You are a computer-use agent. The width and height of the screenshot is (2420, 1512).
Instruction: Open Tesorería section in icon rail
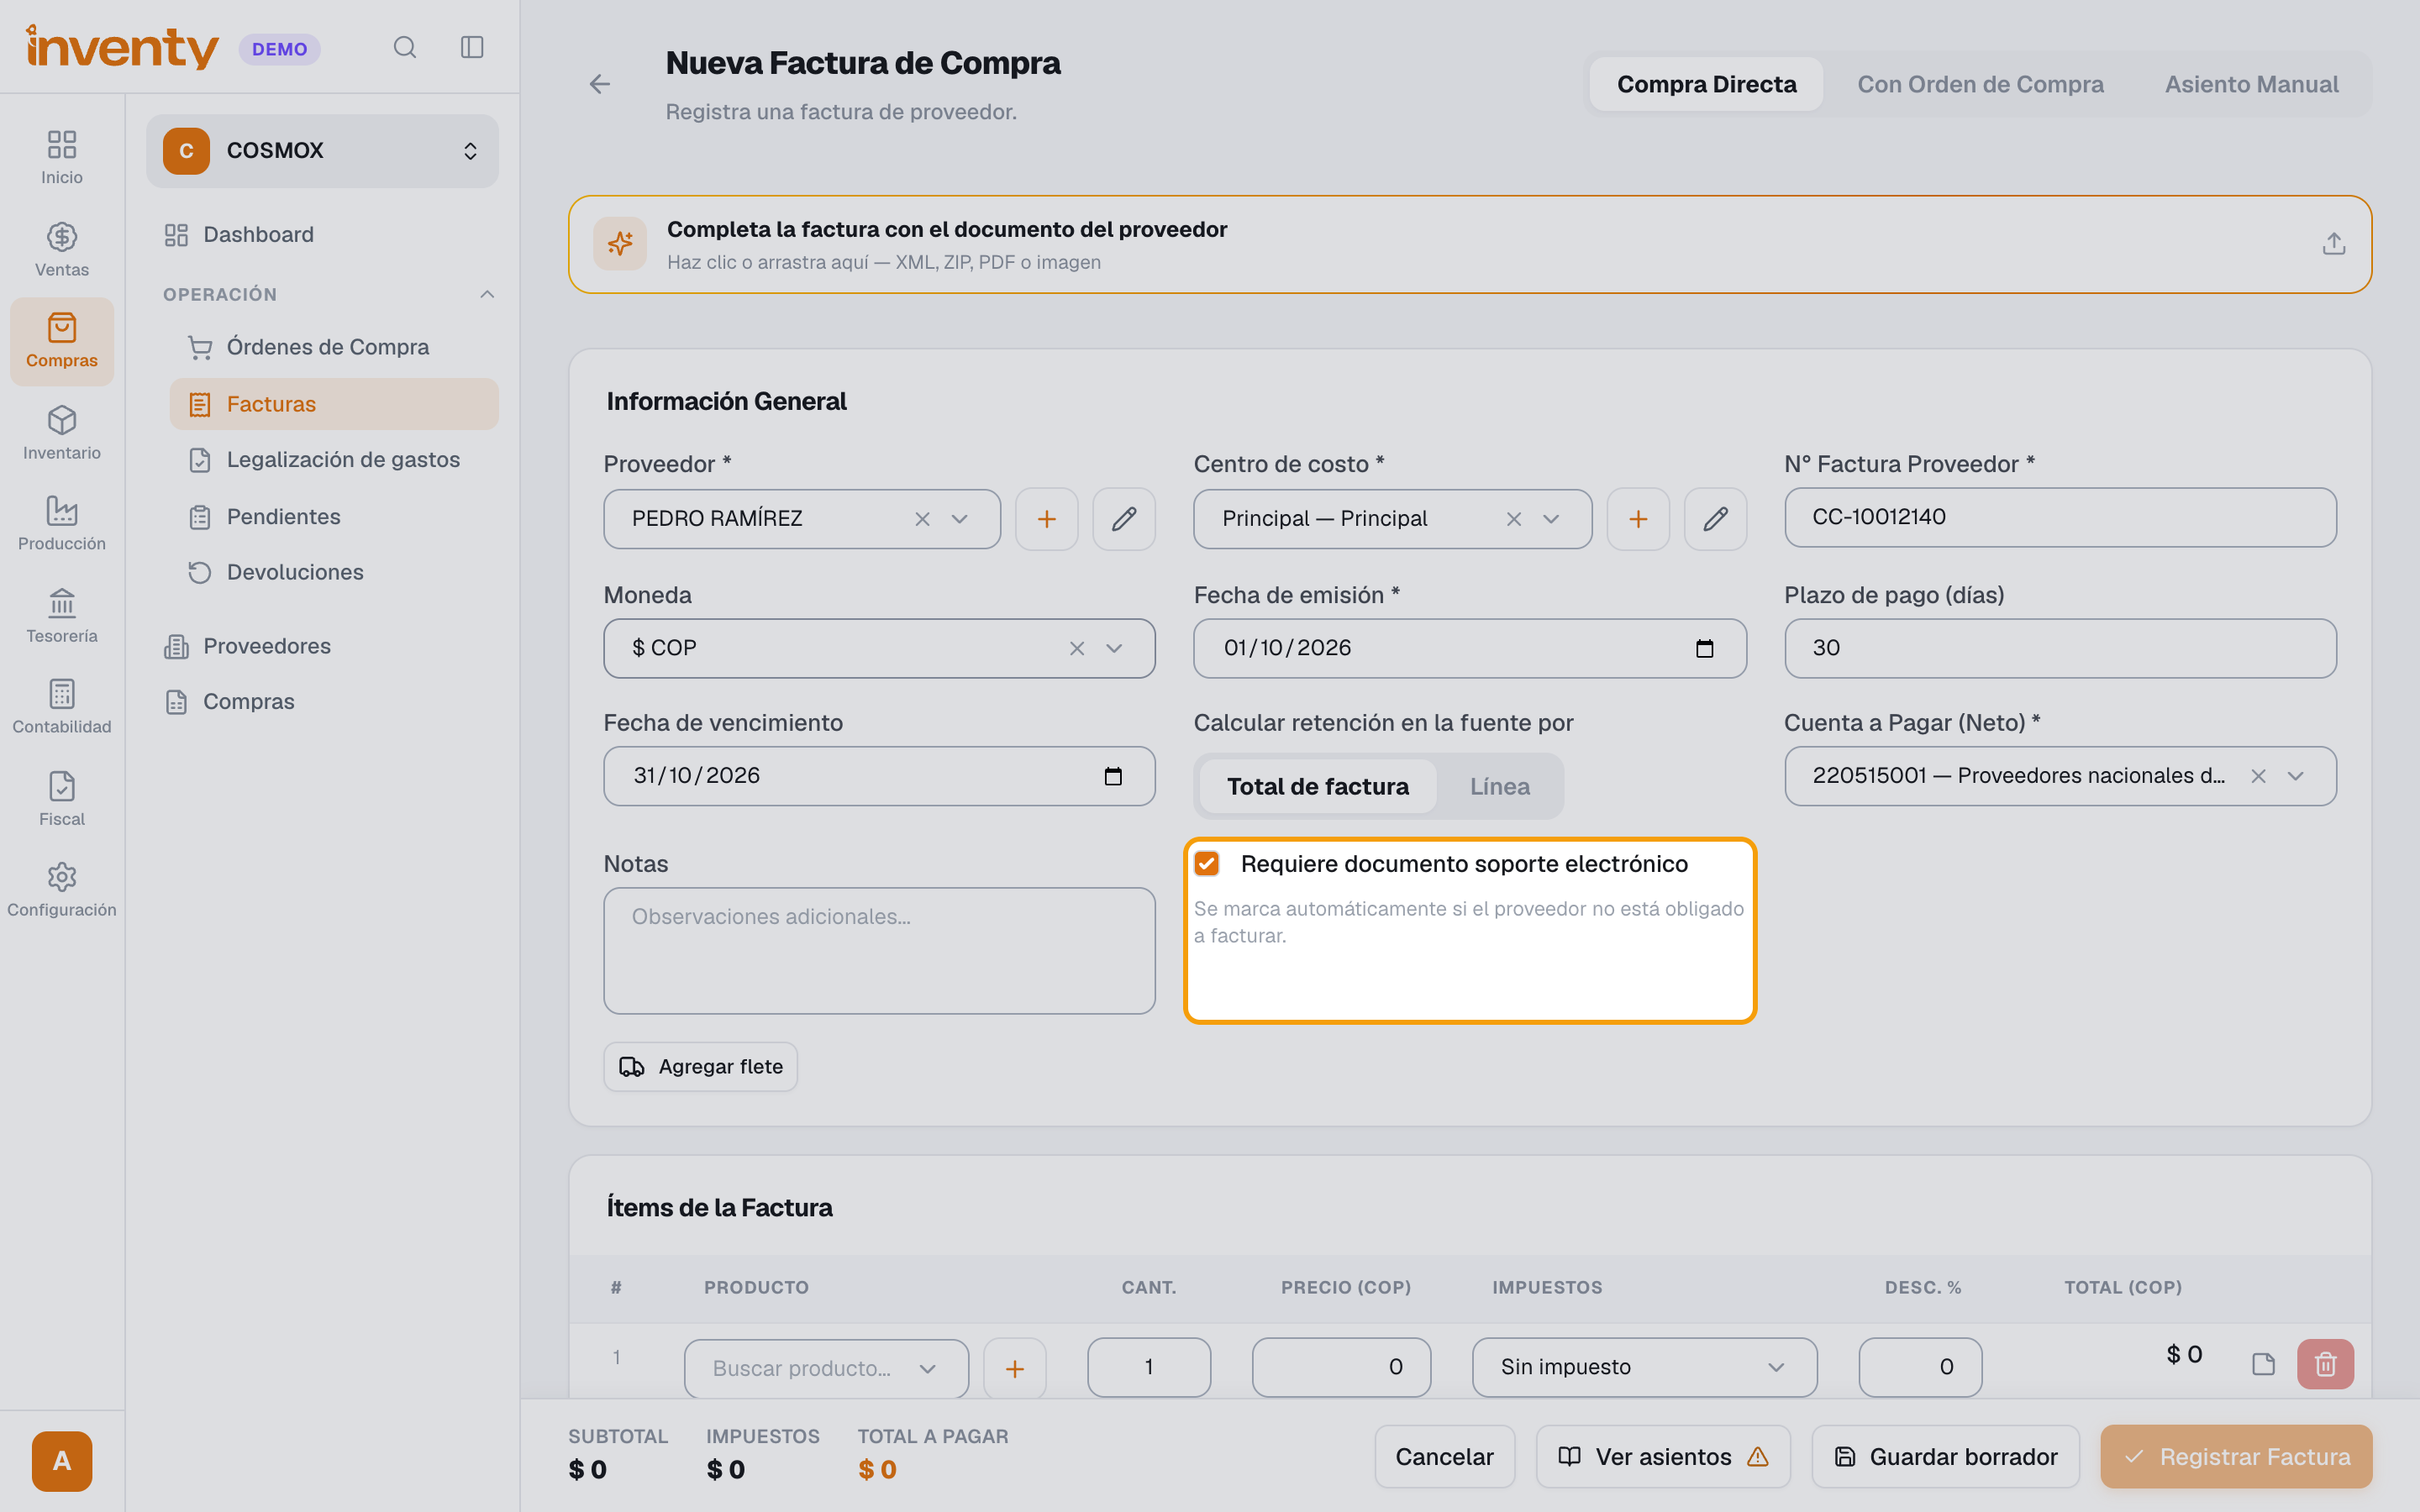tap(62, 616)
